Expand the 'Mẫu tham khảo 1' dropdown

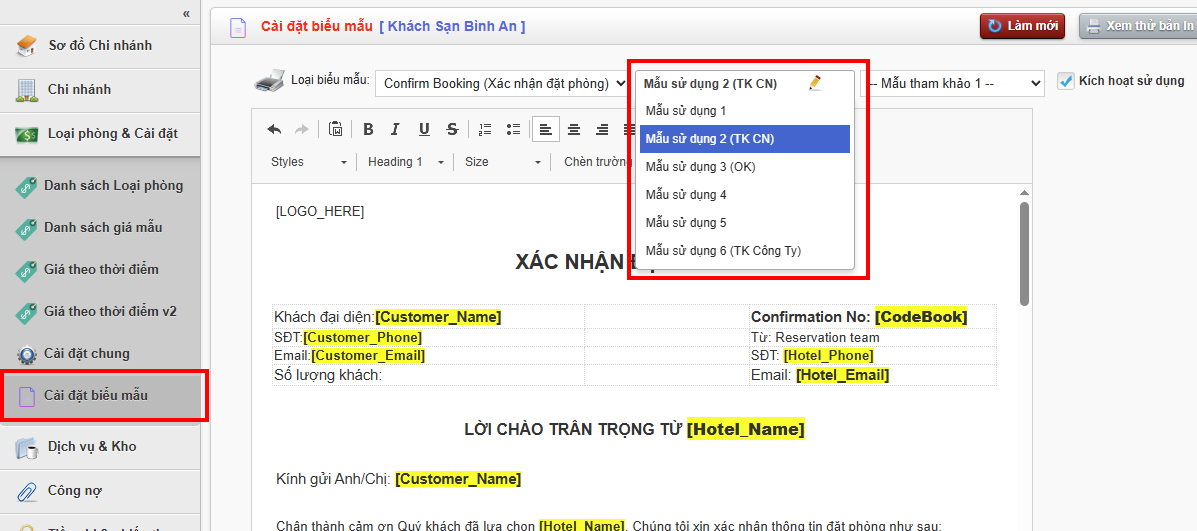952,83
